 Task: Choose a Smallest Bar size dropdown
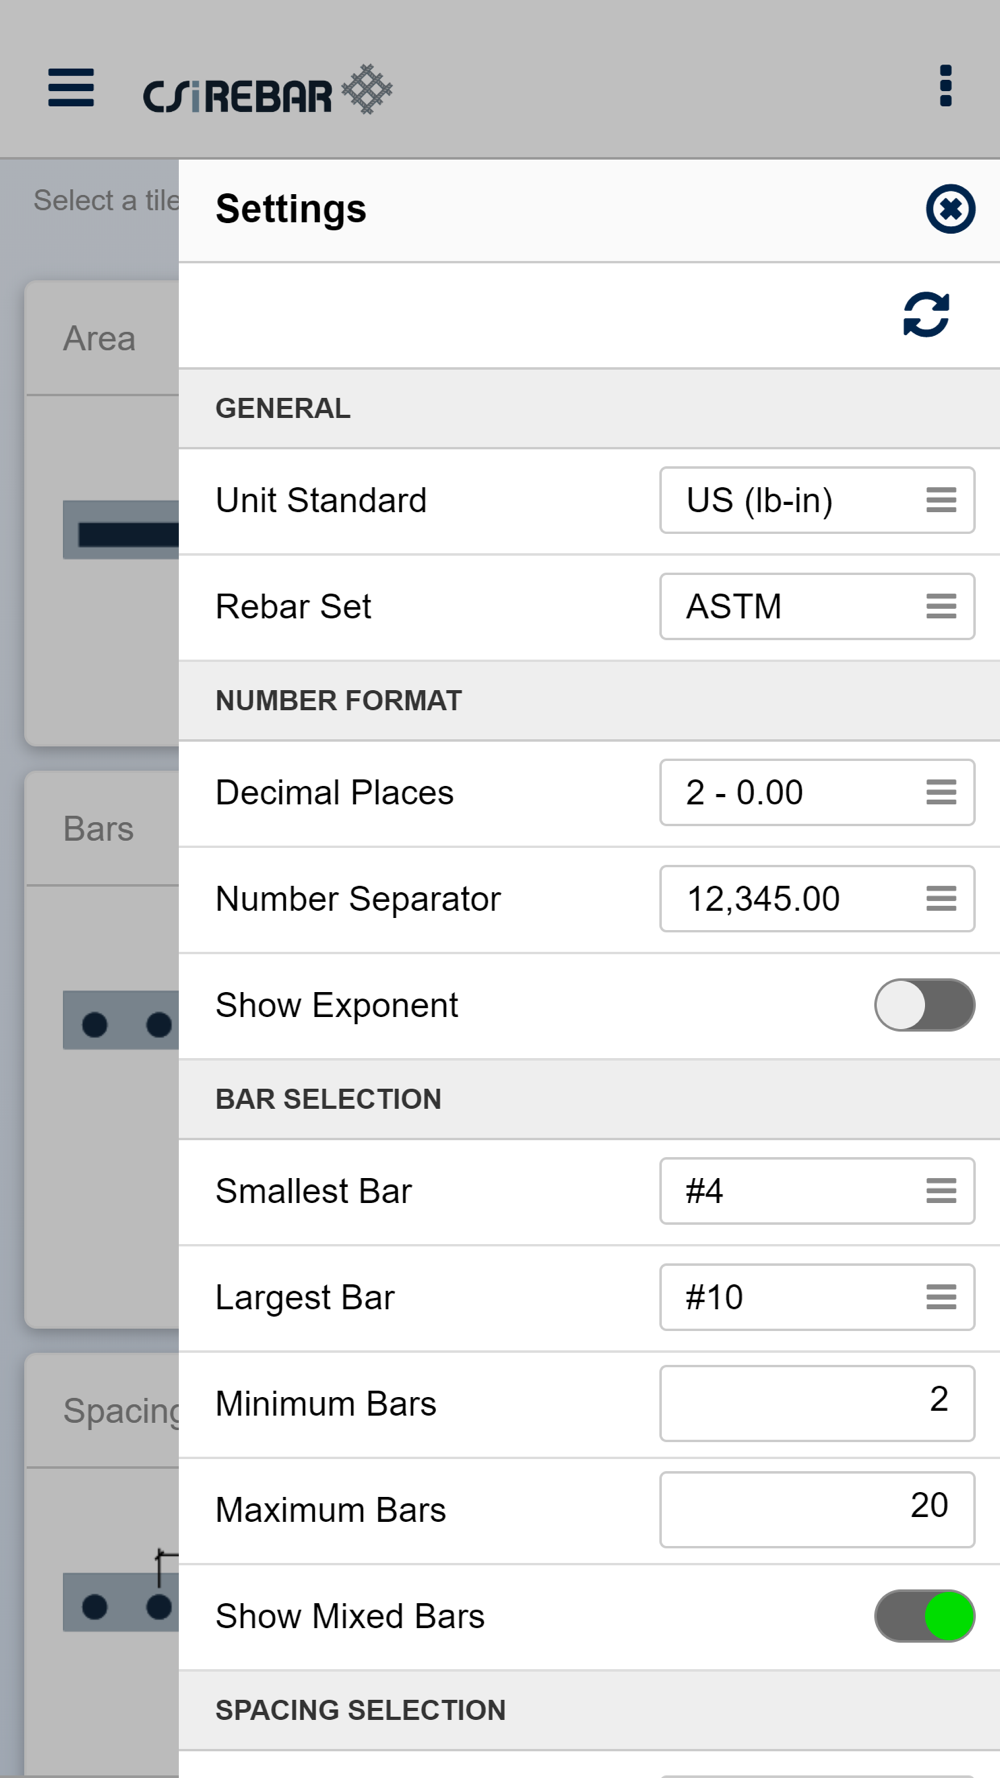coord(817,1191)
